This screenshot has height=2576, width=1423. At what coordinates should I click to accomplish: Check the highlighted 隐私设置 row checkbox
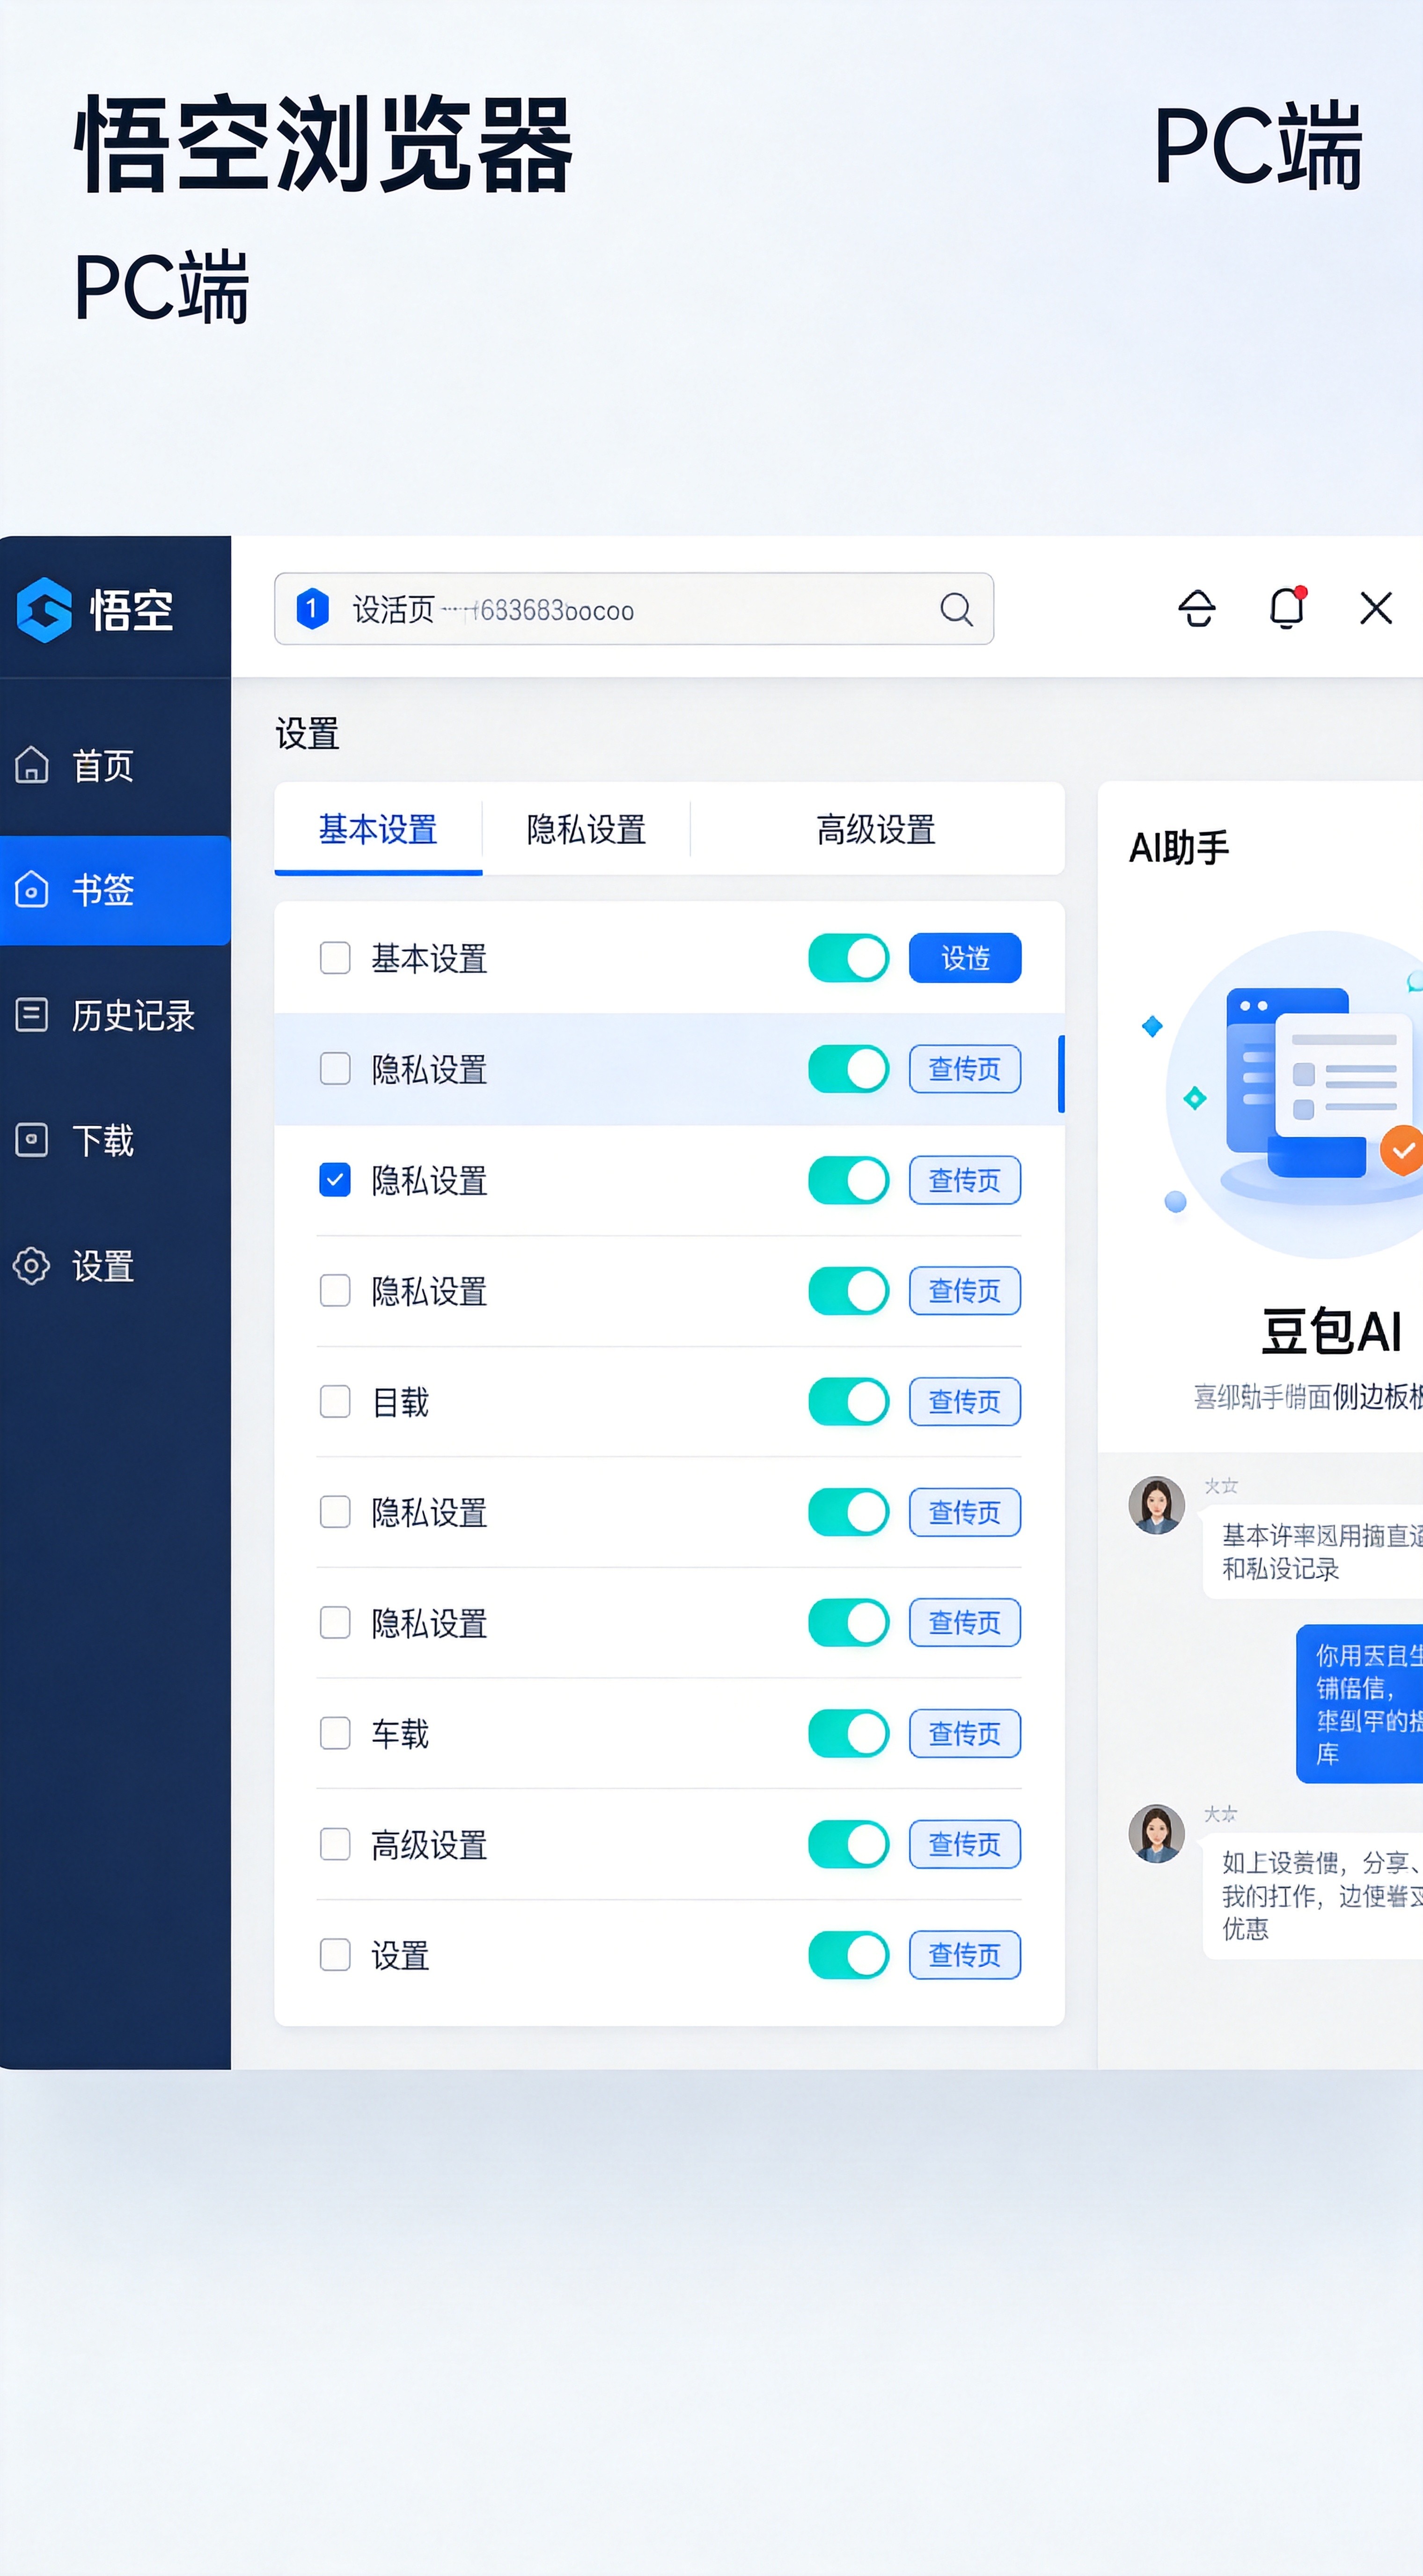[335, 1069]
